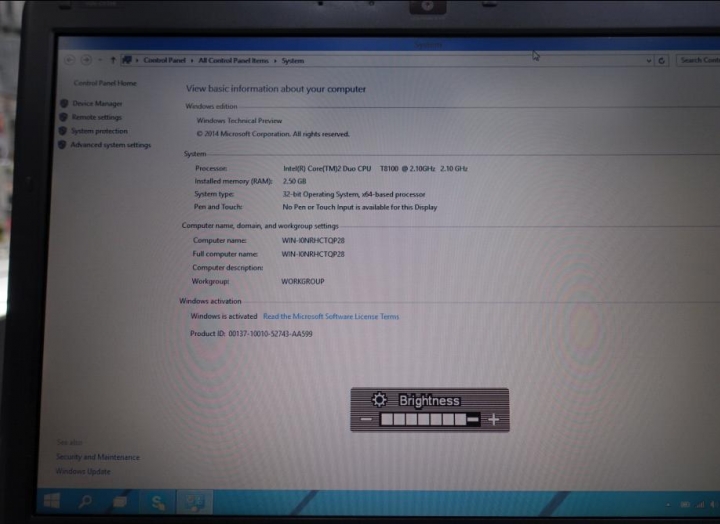Click the computer icon in address bar
The height and width of the screenshot is (524, 720).
(127, 60)
